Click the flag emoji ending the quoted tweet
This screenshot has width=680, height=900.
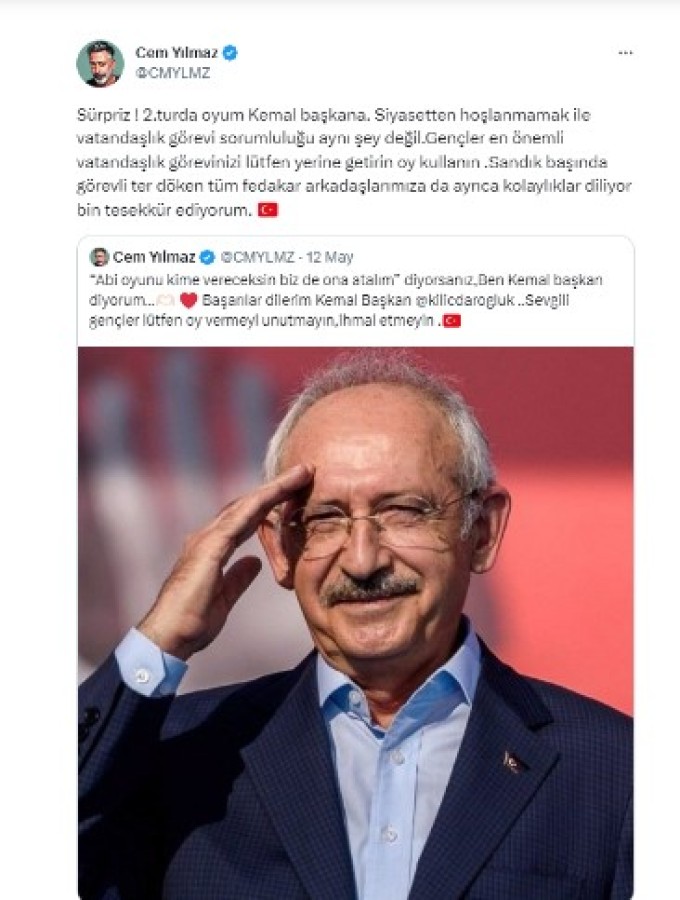[x=452, y=321]
